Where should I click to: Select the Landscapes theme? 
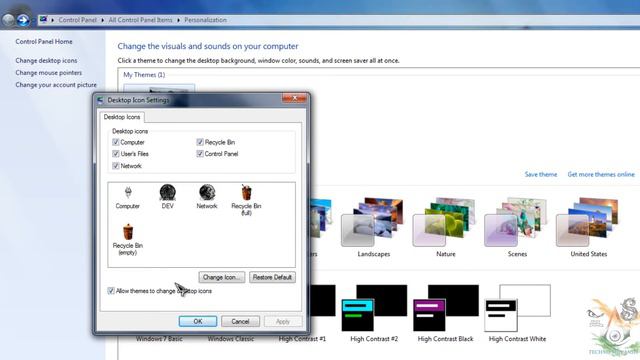[x=373, y=227]
